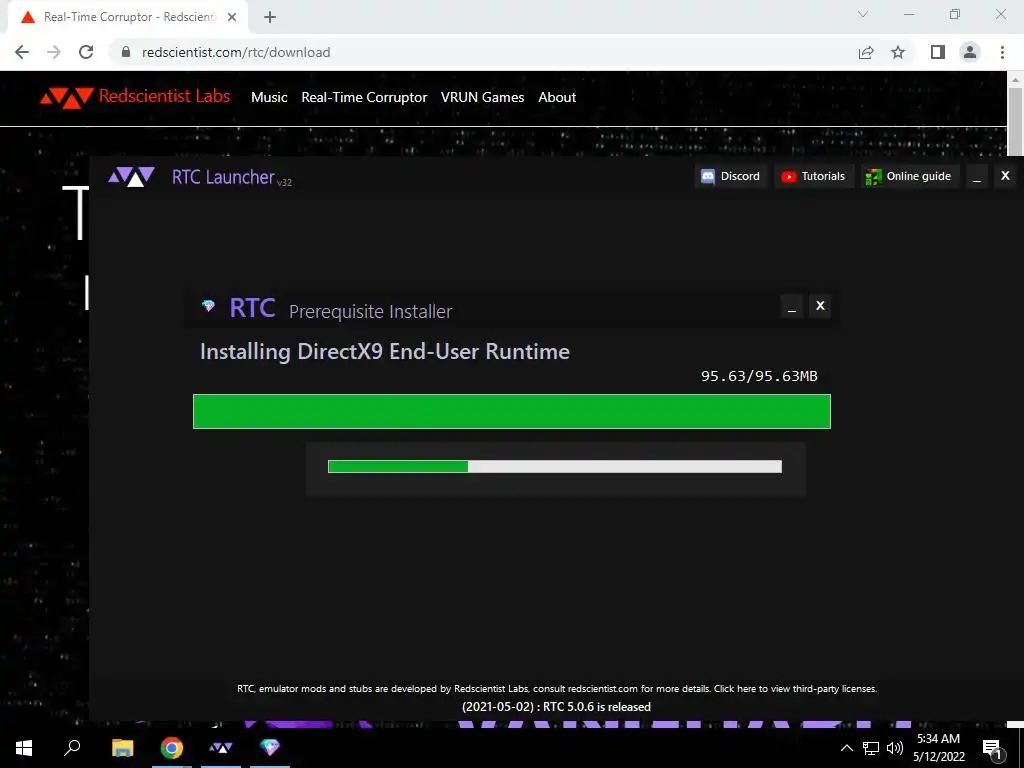Click Installing DirectX9 End-User Runtime heading
This screenshot has width=1024, height=768.
pyautogui.click(x=385, y=352)
